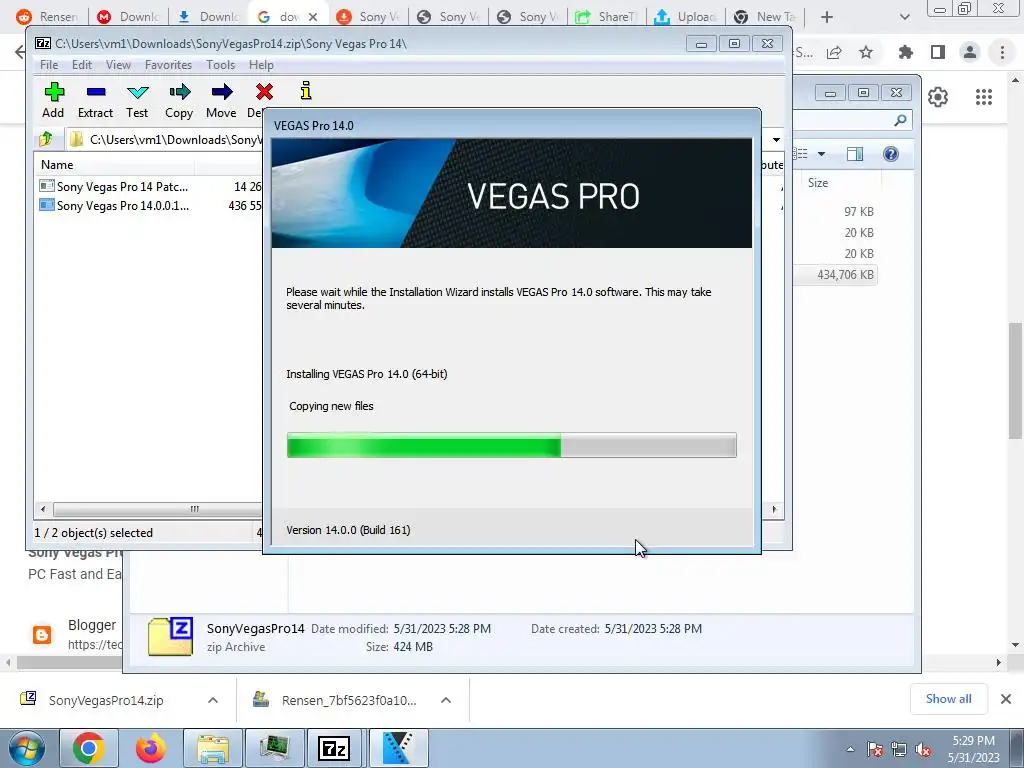Open the Favorites menu in 7-Zip
Screen dimensions: 1024x768
(x=168, y=65)
